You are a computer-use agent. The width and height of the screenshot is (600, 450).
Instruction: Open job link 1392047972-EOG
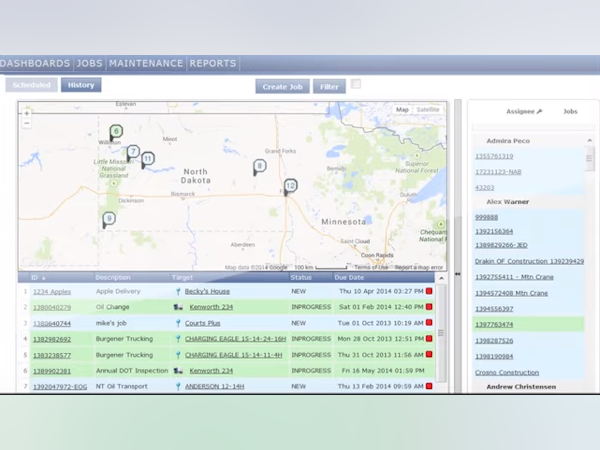[x=60, y=387]
